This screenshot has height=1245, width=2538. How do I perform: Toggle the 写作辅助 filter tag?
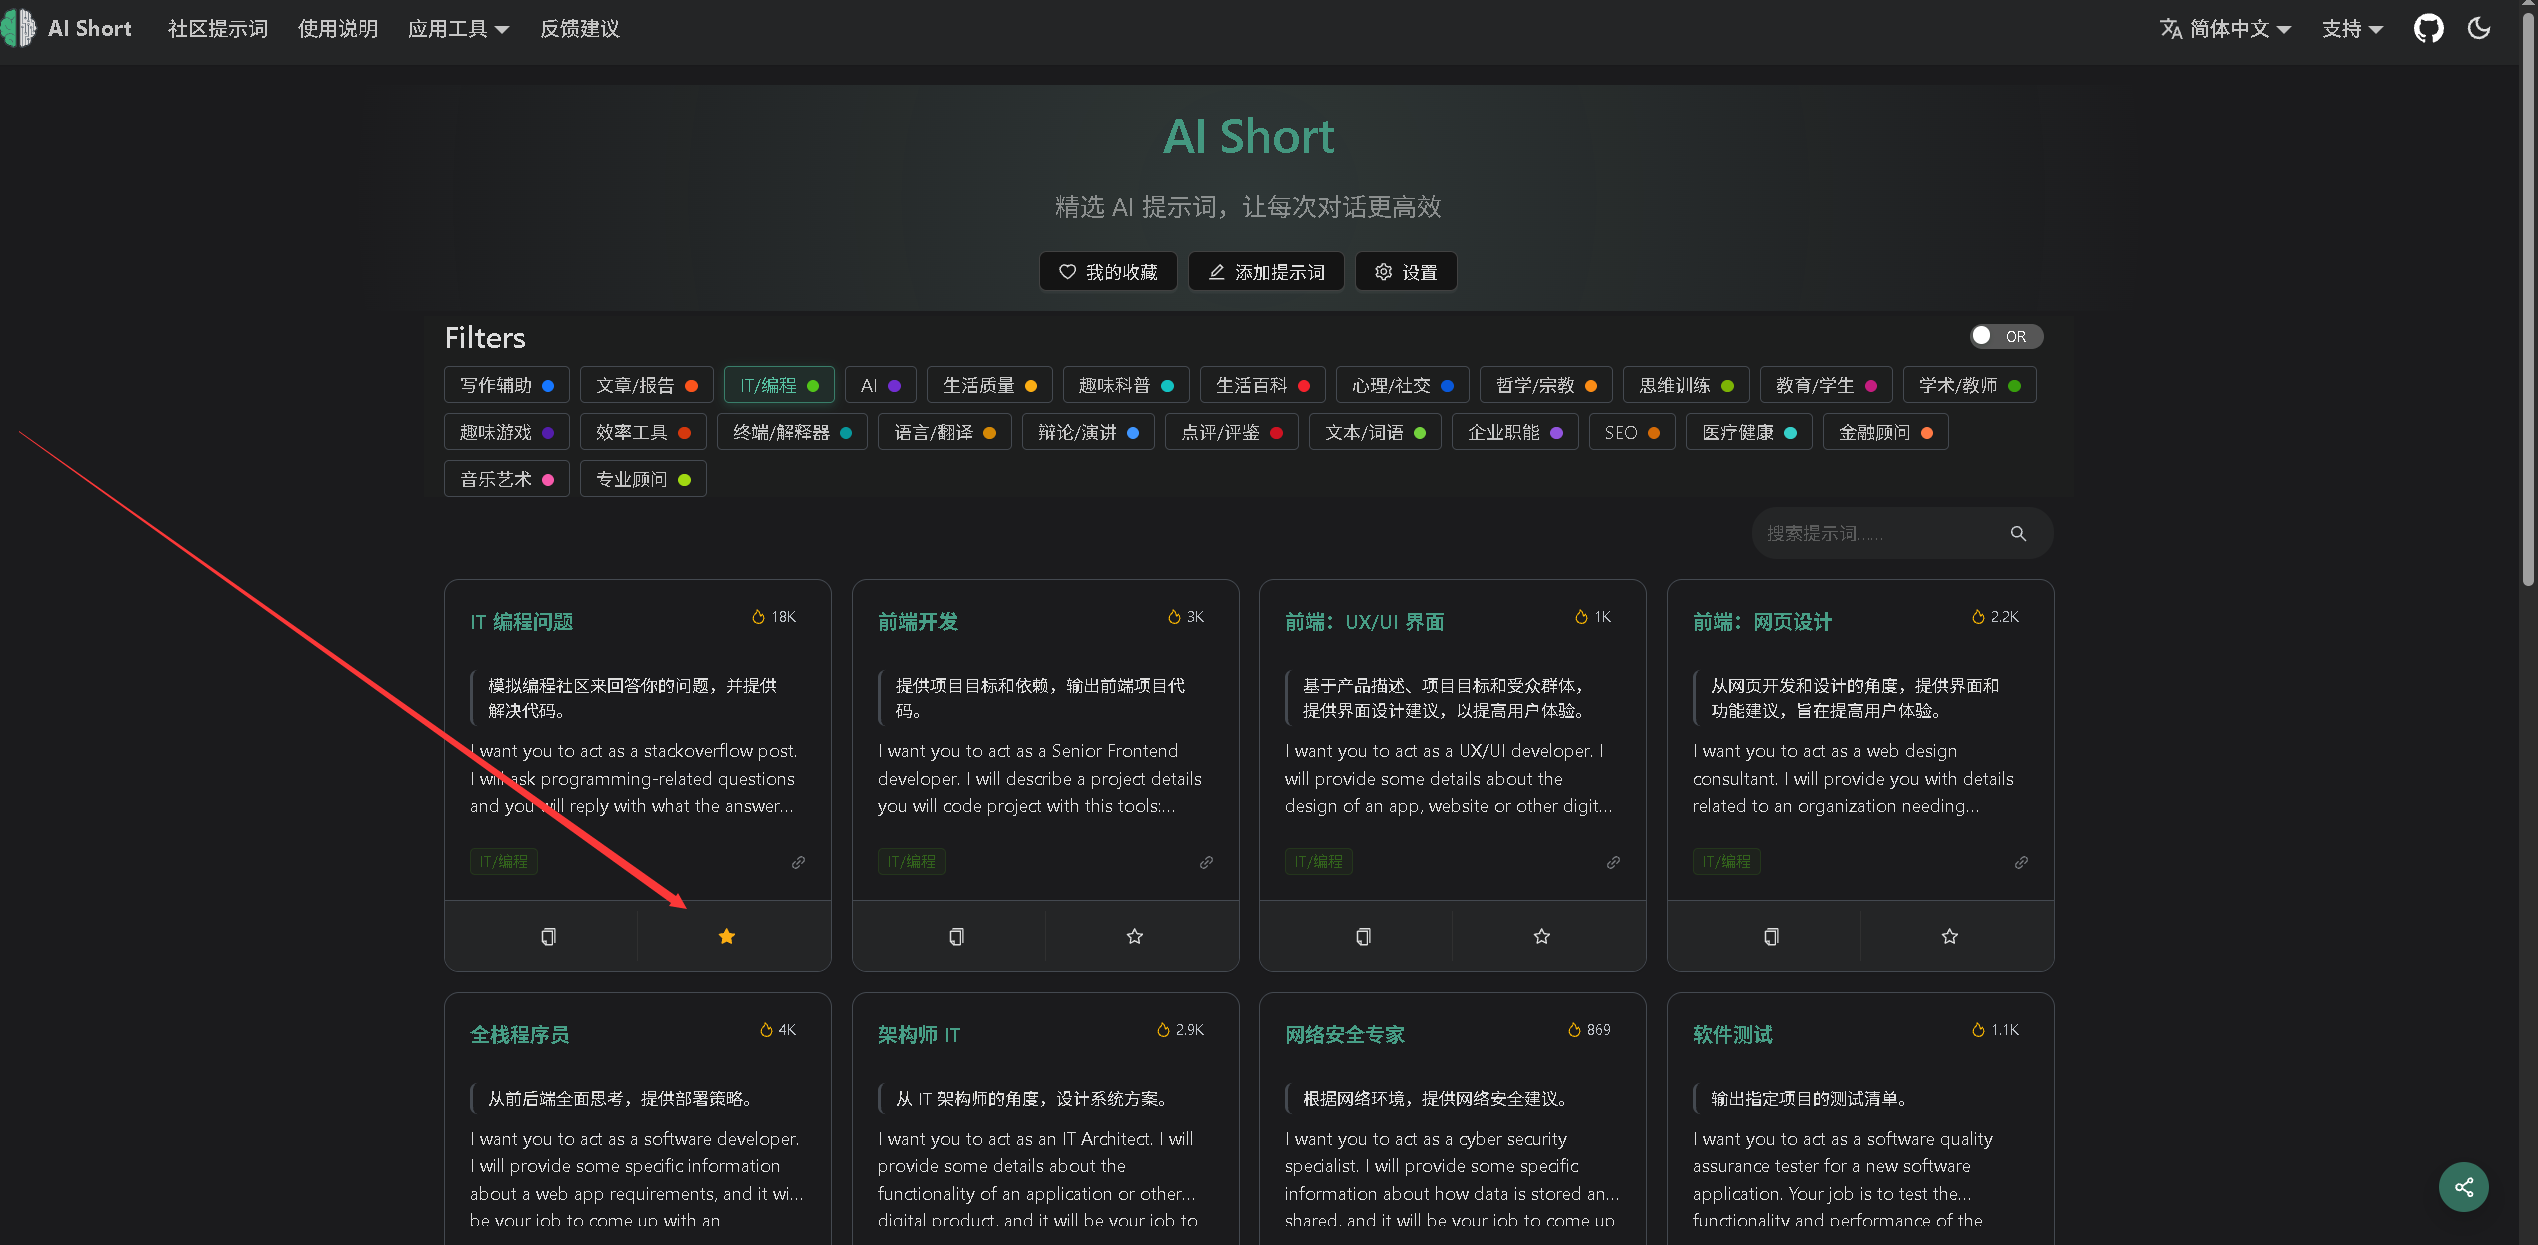click(507, 386)
